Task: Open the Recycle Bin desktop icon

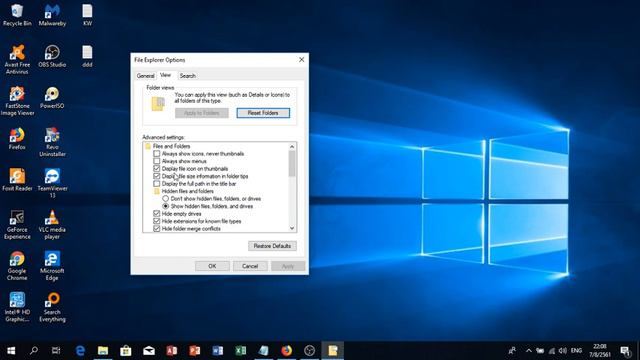Action: tap(17, 15)
